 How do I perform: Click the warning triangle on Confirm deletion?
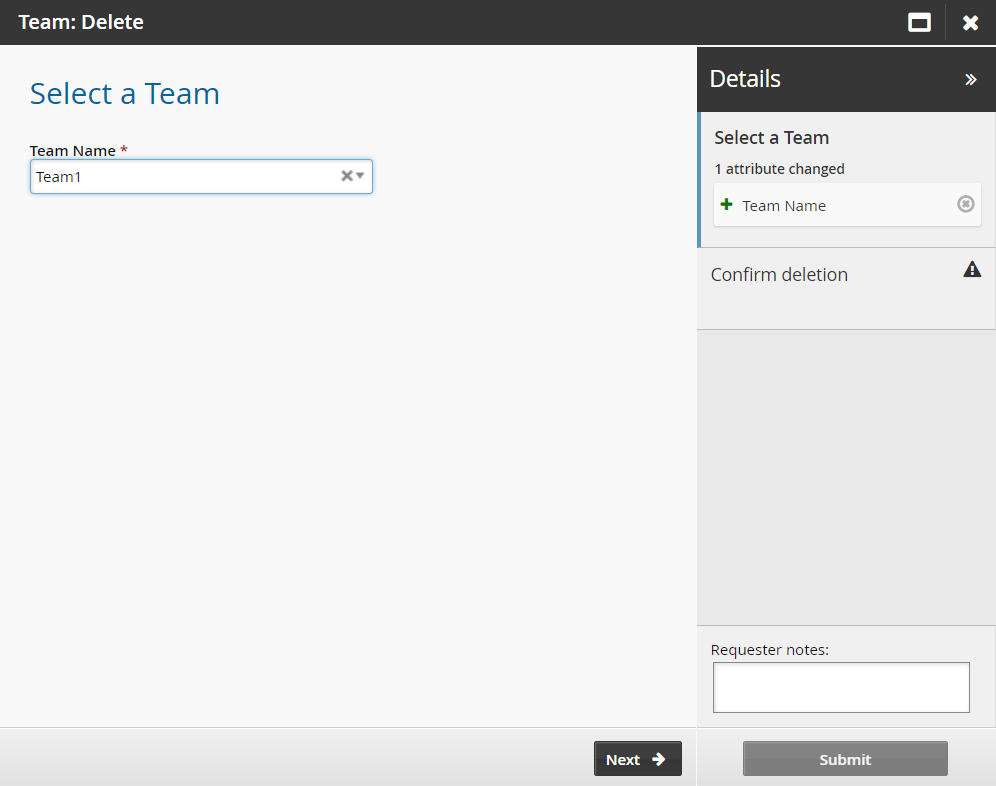pyautogui.click(x=972, y=269)
